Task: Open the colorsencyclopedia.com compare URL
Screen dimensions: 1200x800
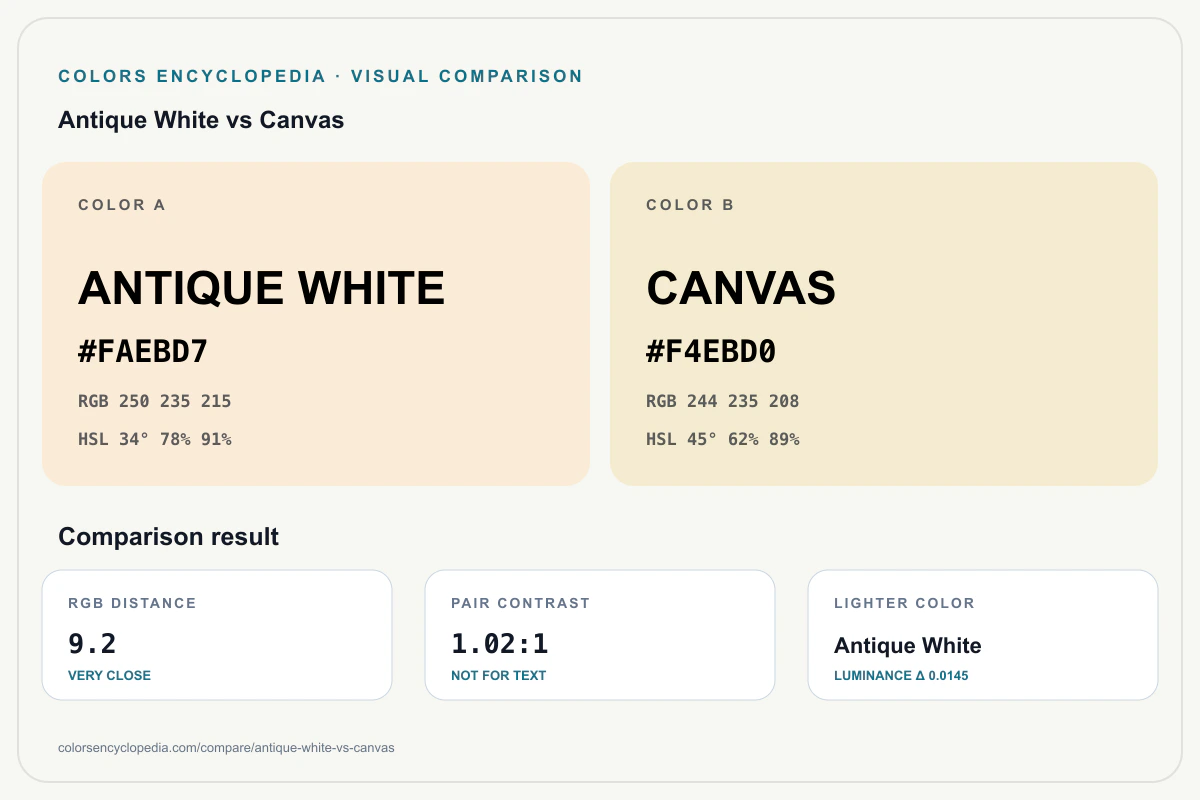Action: [x=227, y=748]
